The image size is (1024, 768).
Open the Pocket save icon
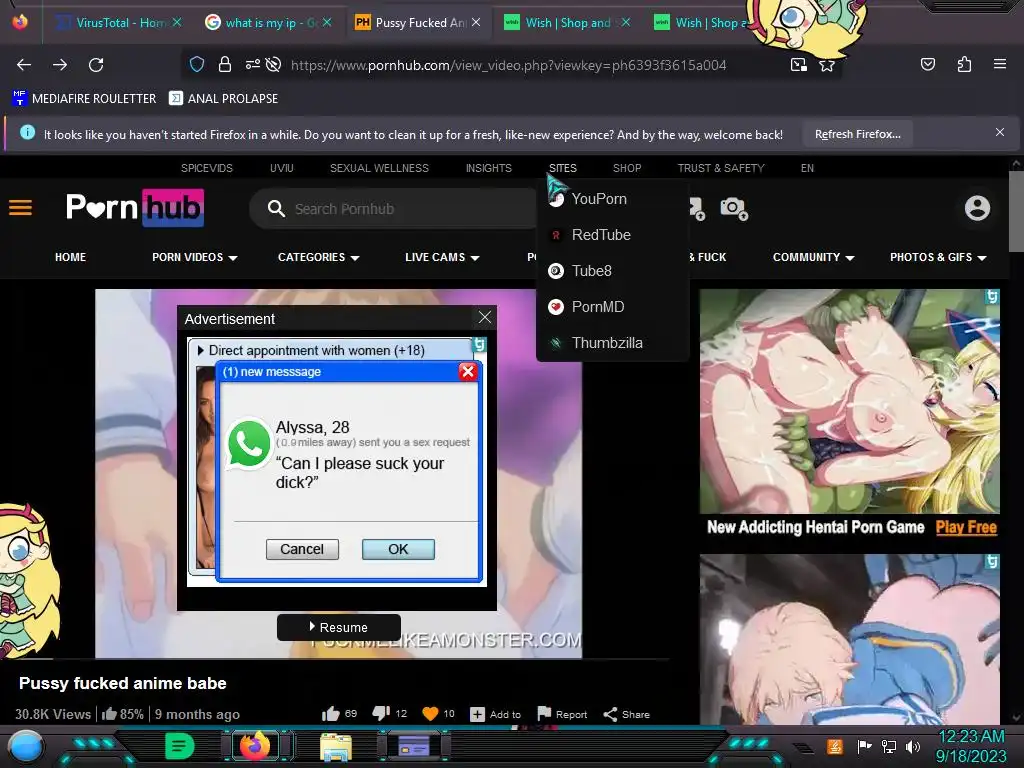(x=928, y=64)
